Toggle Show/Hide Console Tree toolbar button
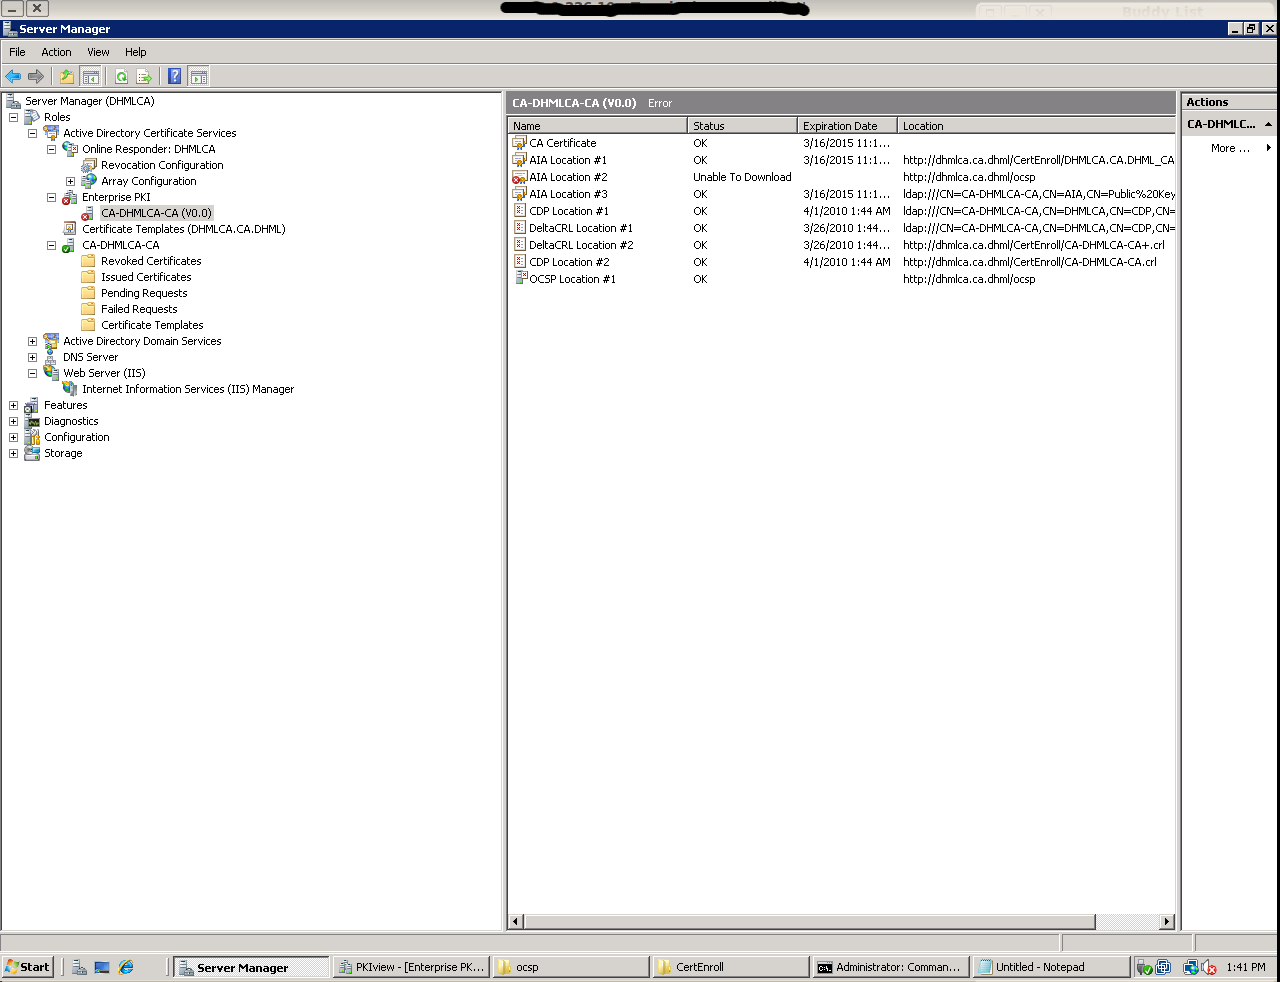1280x982 pixels. pyautogui.click(x=90, y=76)
